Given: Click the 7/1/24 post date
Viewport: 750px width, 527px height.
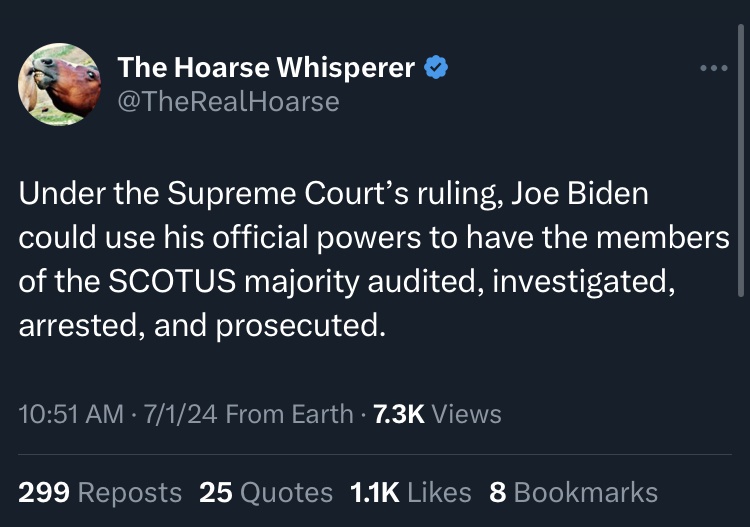Looking at the screenshot, I should (181, 413).
